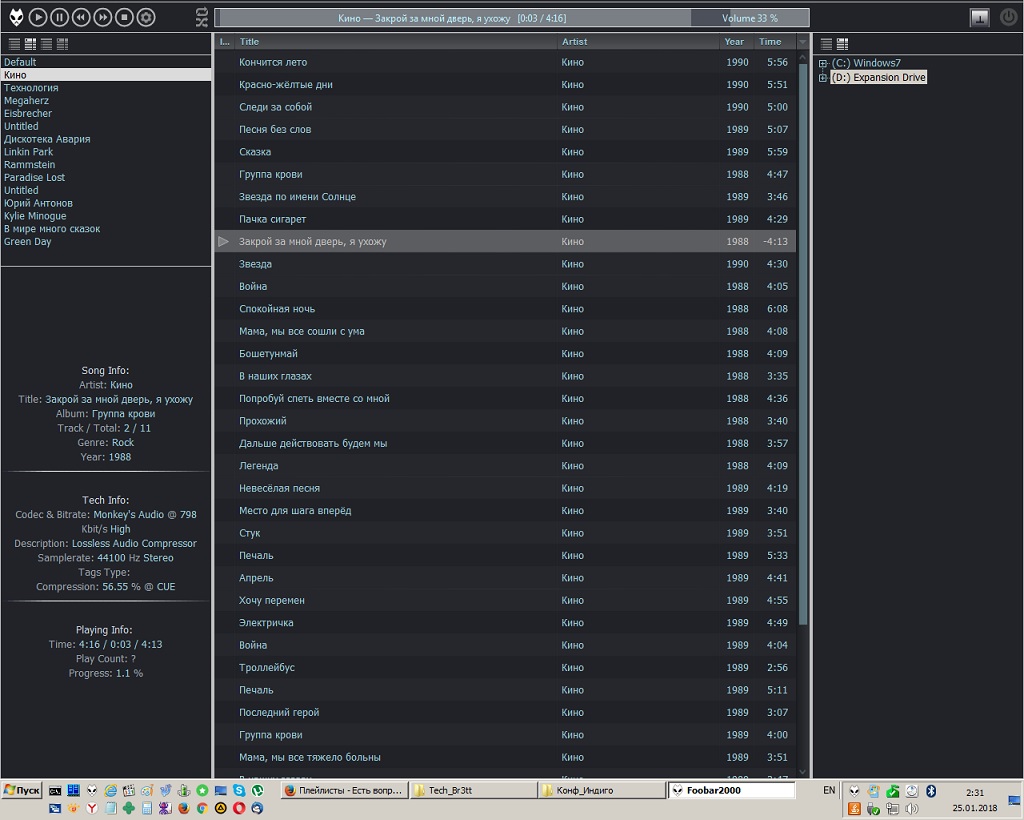Open the Paradise Lost playlist
The height and width of the screenshot is (820, 1024).
coord(106,178)
